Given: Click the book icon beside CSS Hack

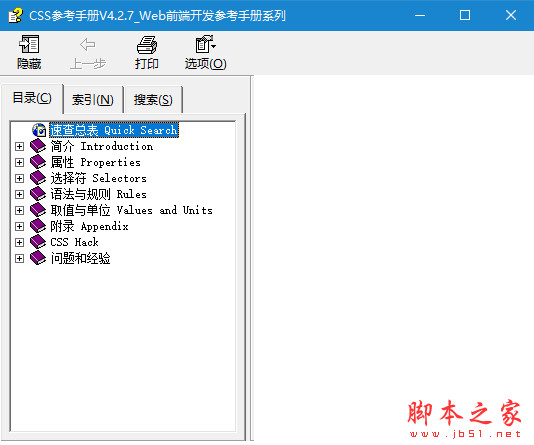Looking at the screenshot, I should tap(38, 242).
